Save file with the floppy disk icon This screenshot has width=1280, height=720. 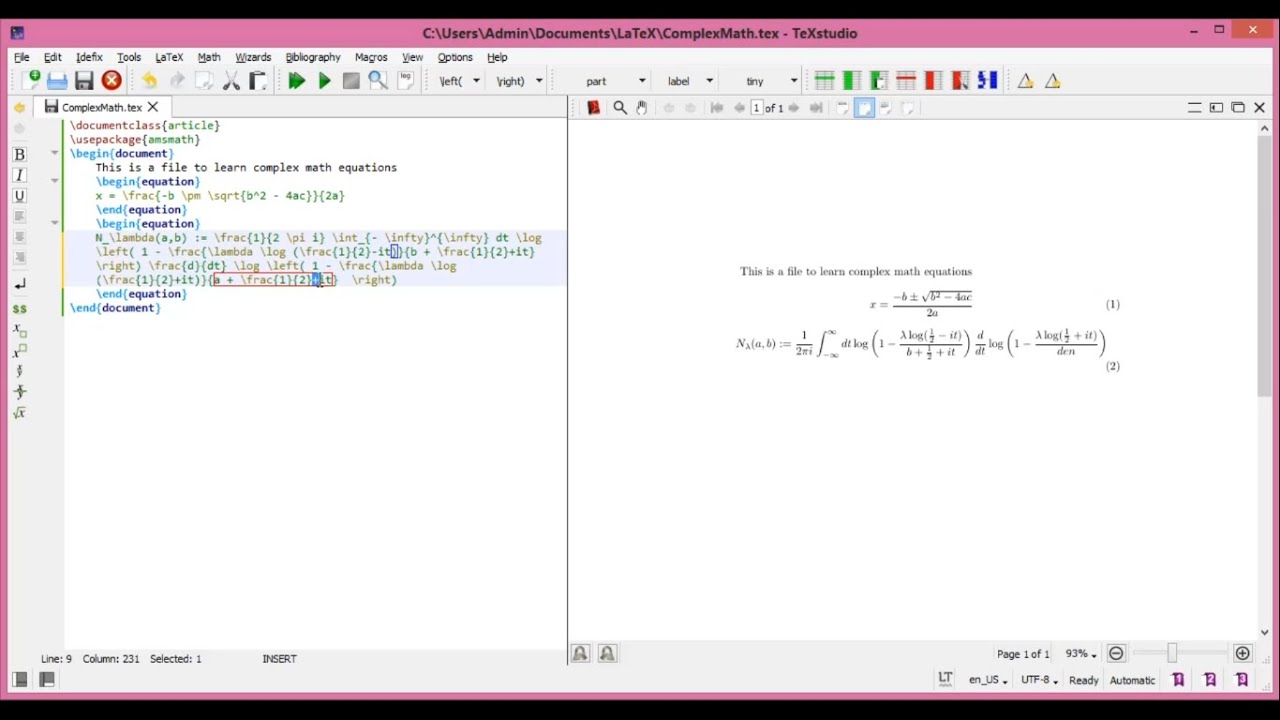click(x=84, y=81)
